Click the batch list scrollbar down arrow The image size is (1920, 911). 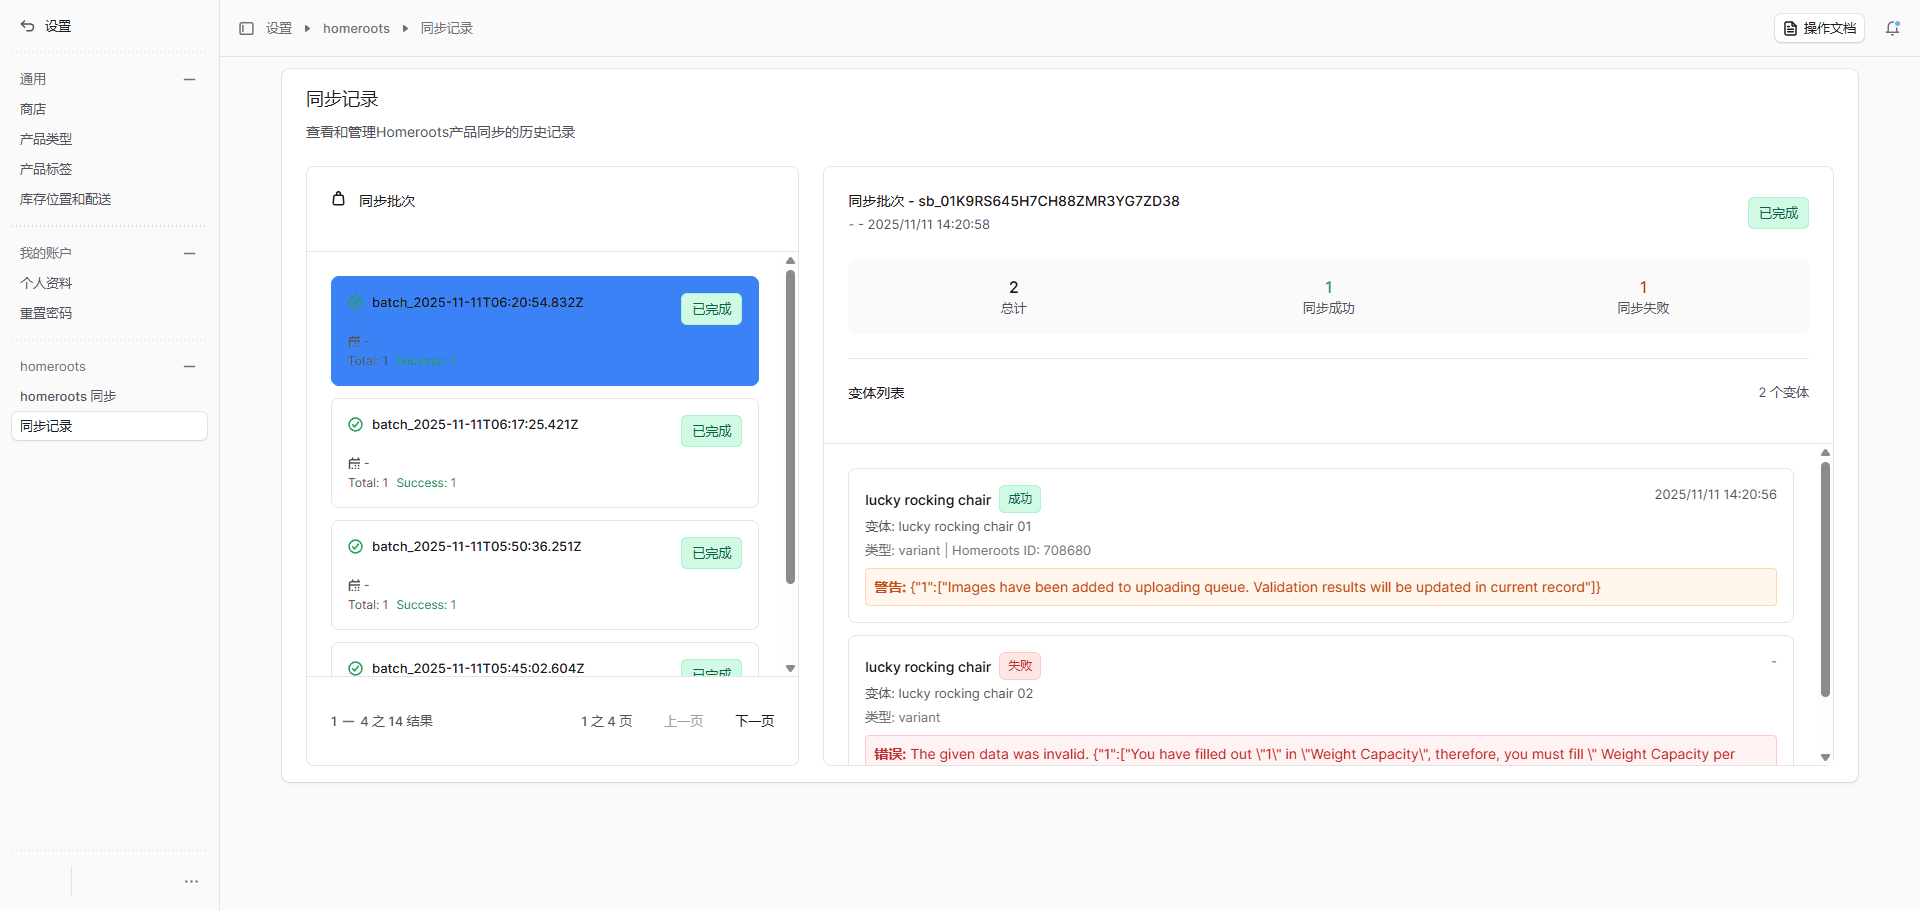pyautogui.click(x=790, y=668)
